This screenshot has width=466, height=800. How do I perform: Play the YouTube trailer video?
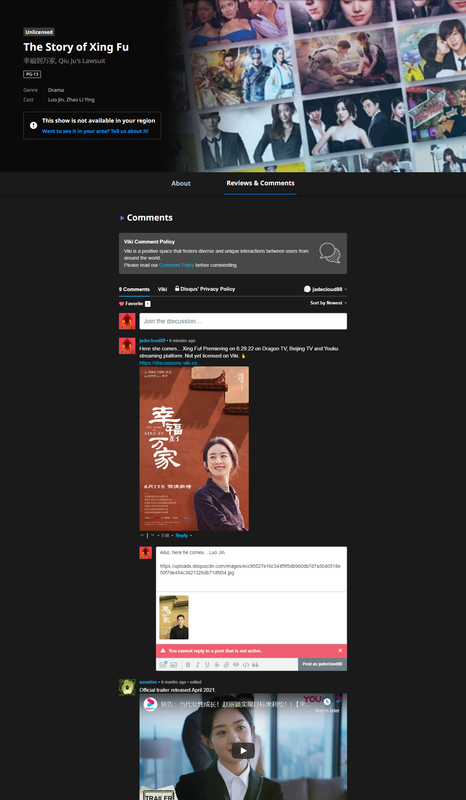pos(243,751)
